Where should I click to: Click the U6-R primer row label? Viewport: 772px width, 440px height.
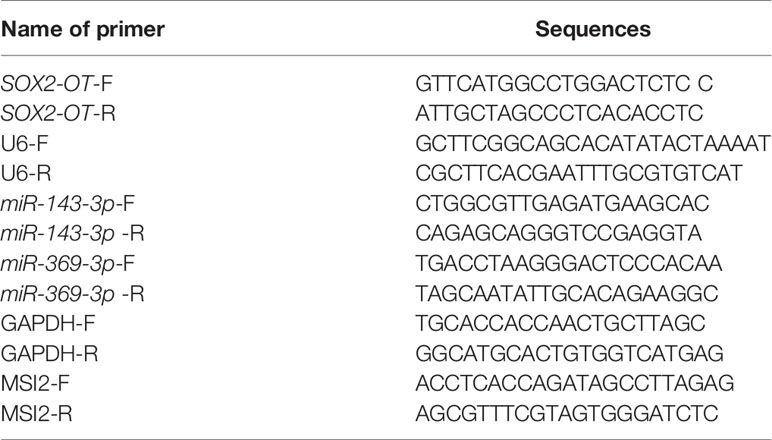tap(26, 174)
